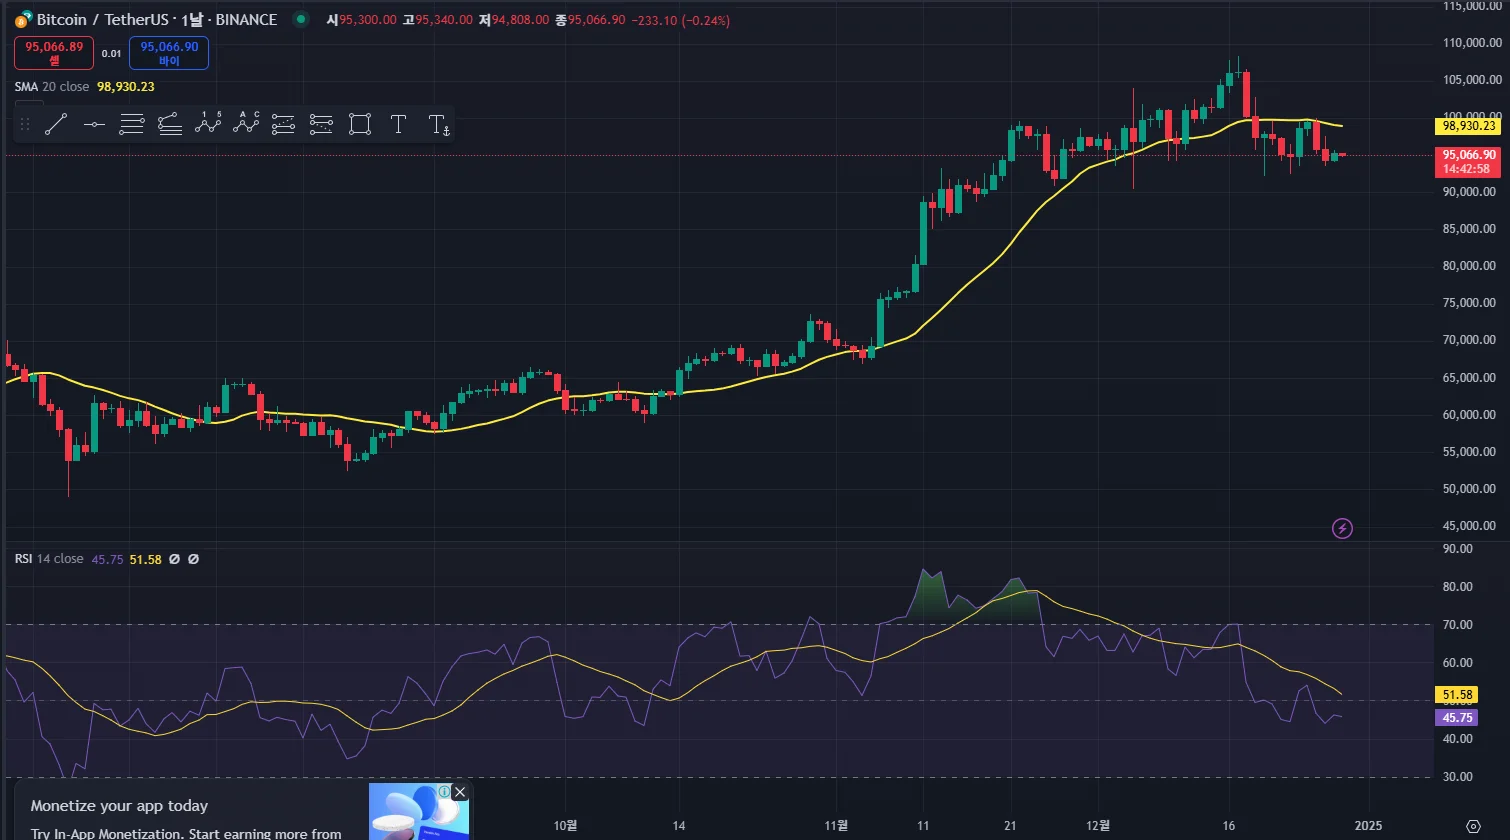The height and width of the screenshot is (840, 1510).
Task: Click the green market status dot
Action: point(301,20)
